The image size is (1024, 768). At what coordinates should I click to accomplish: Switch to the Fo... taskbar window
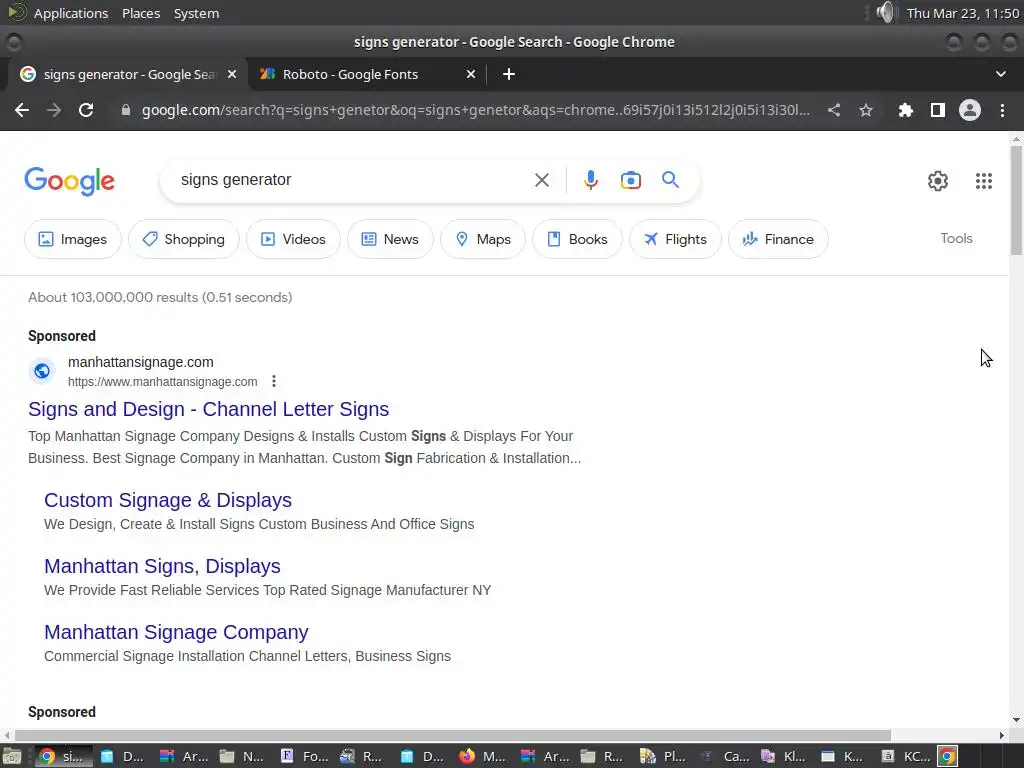[305, 756]
